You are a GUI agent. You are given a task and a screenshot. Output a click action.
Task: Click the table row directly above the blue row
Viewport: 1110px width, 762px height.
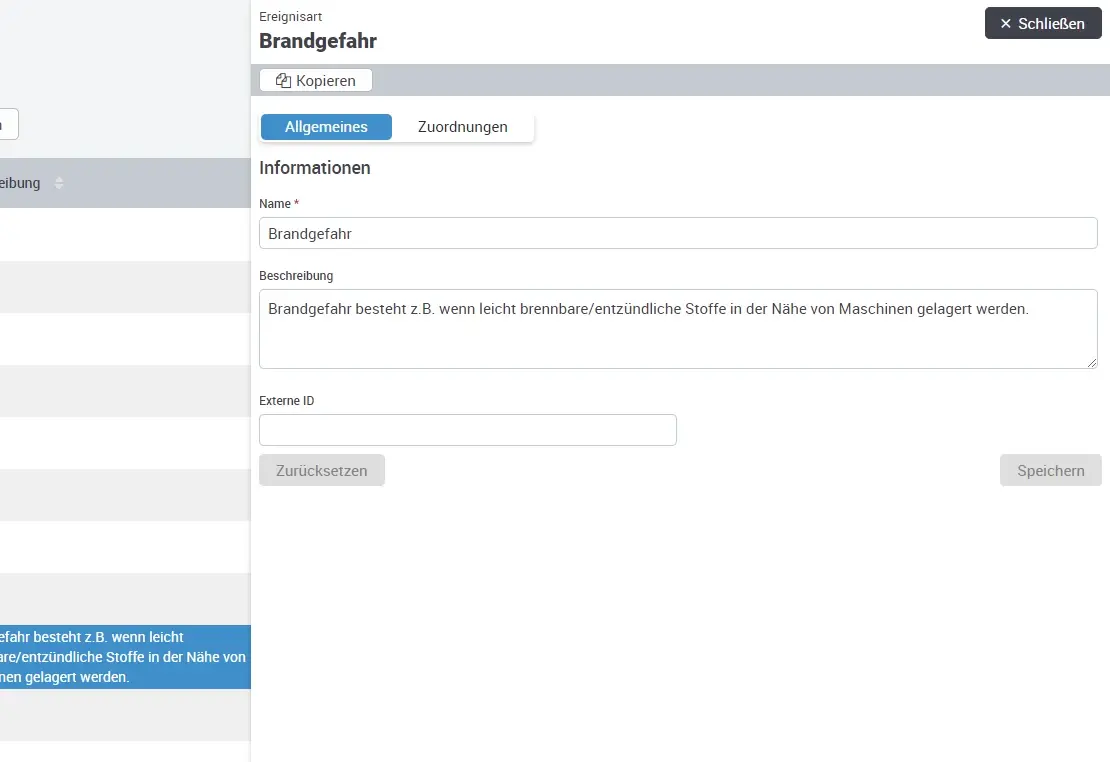click(125, 598)
